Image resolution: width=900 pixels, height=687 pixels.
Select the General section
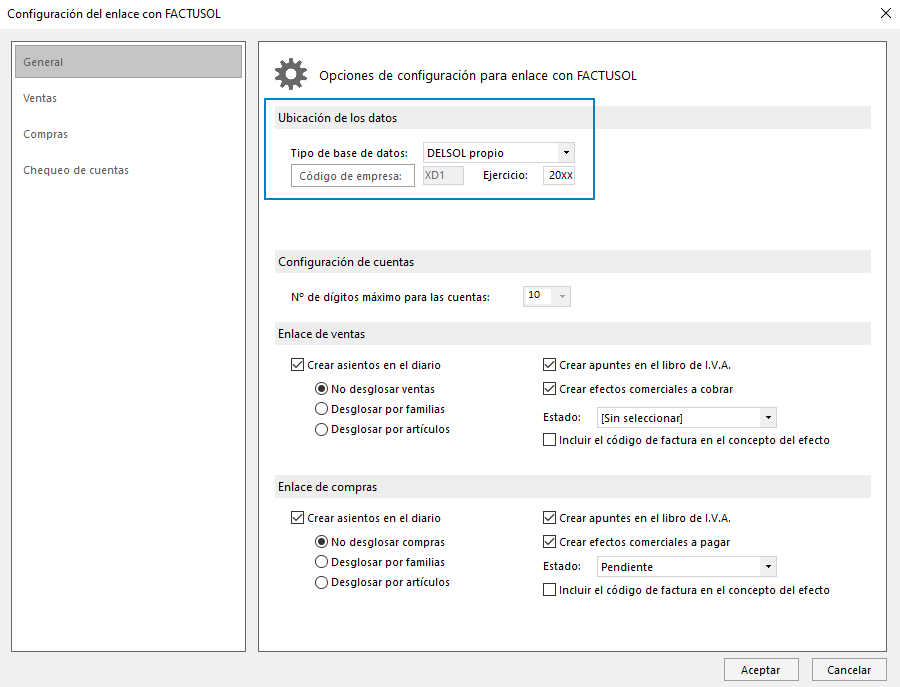pos(129,62)
